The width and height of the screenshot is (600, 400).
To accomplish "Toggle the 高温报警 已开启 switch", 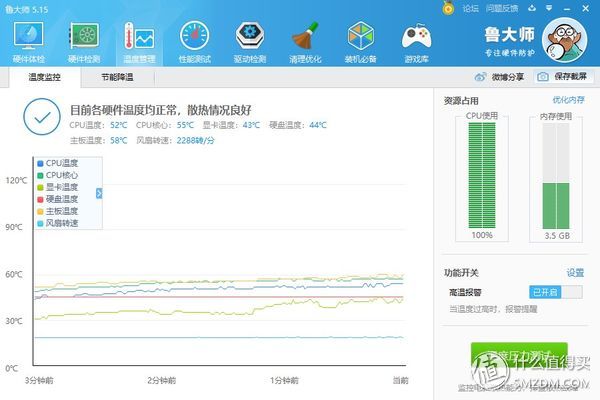I will click(x=556, y=292).
